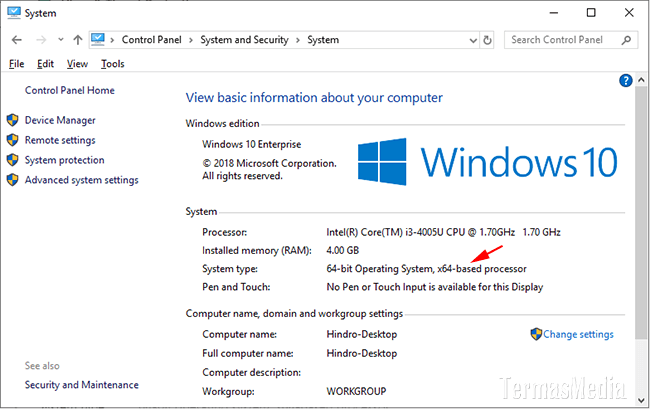Minimize the System window
Viewport: 650px width, 409px height.
click(x=553, y=13)
